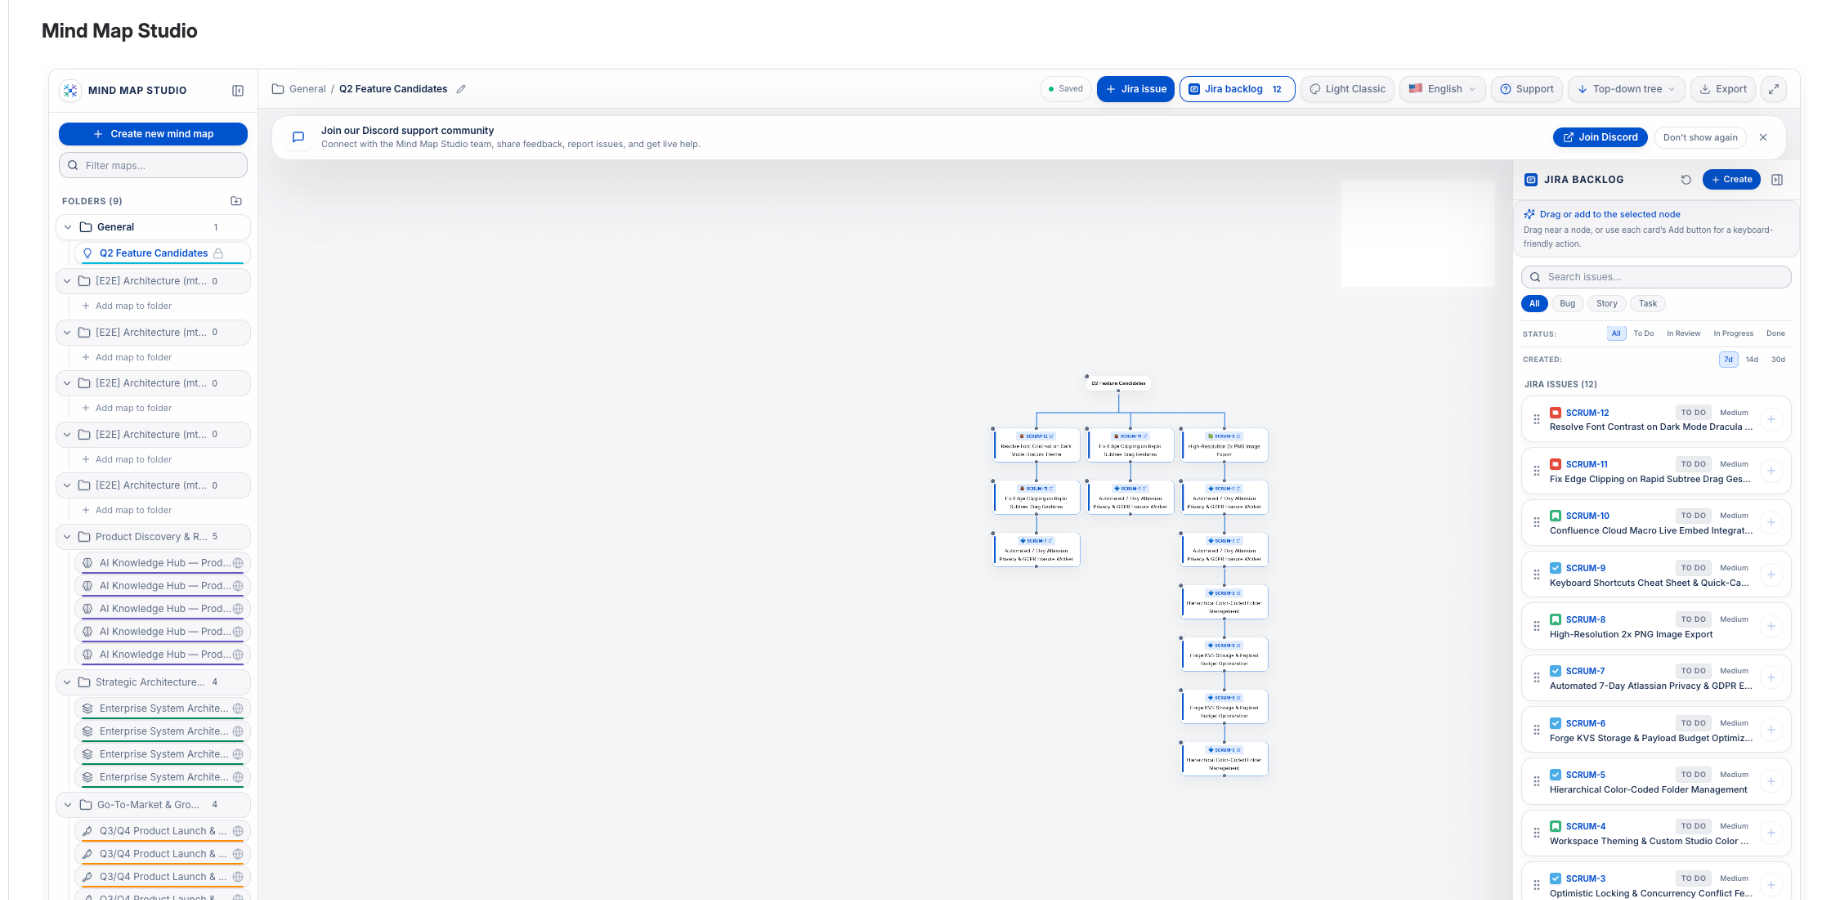Collapse the left Mind Map Studio sidebar
Screen dimensions: 1840x900
238,90
